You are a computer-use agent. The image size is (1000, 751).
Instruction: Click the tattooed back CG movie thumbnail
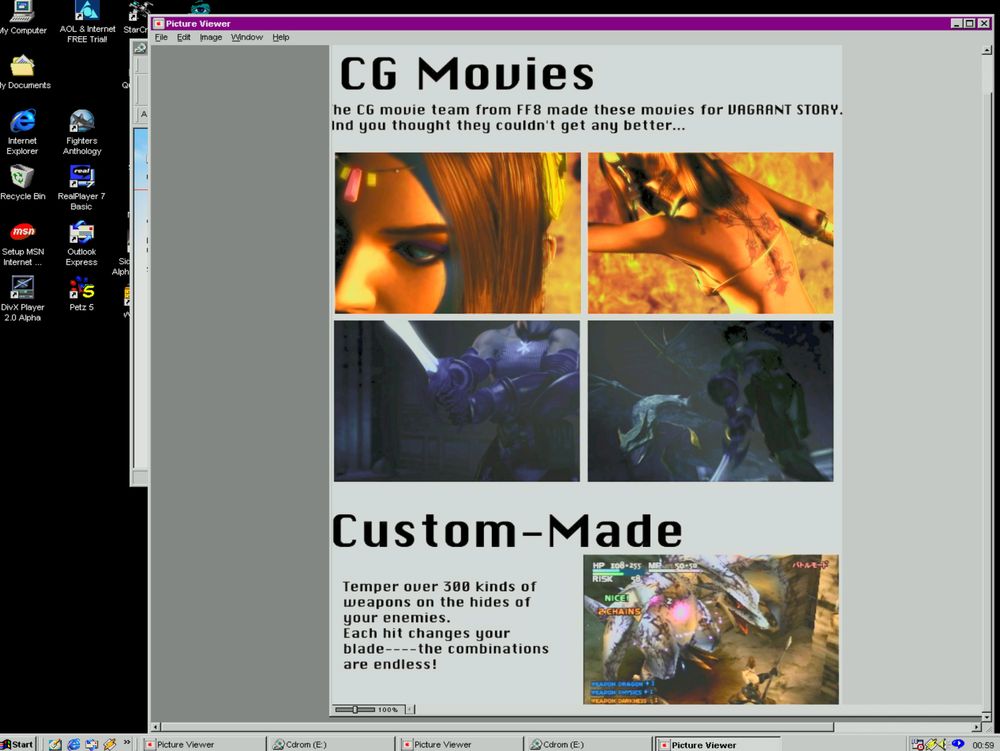click(710, 233)
